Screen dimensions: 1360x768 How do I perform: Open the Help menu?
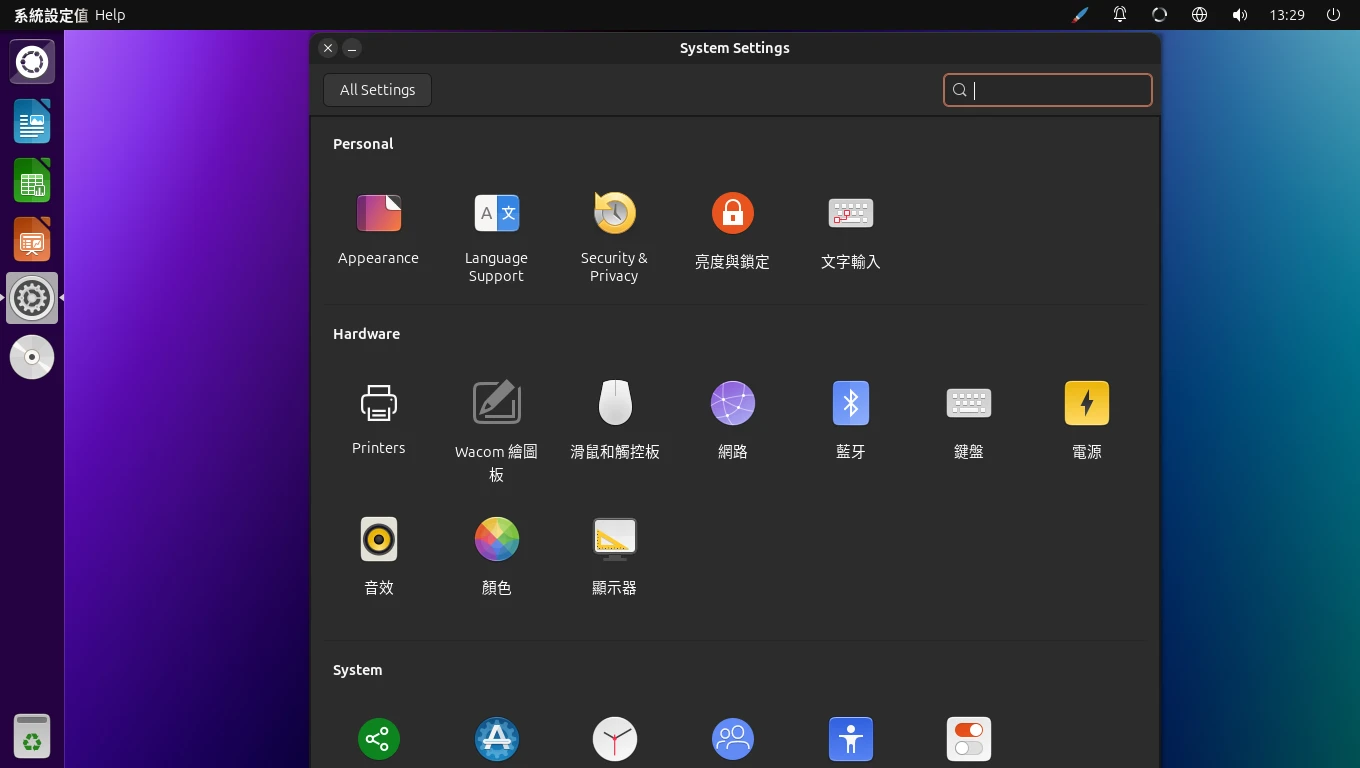pyautogui.click(x=110, y=15)
